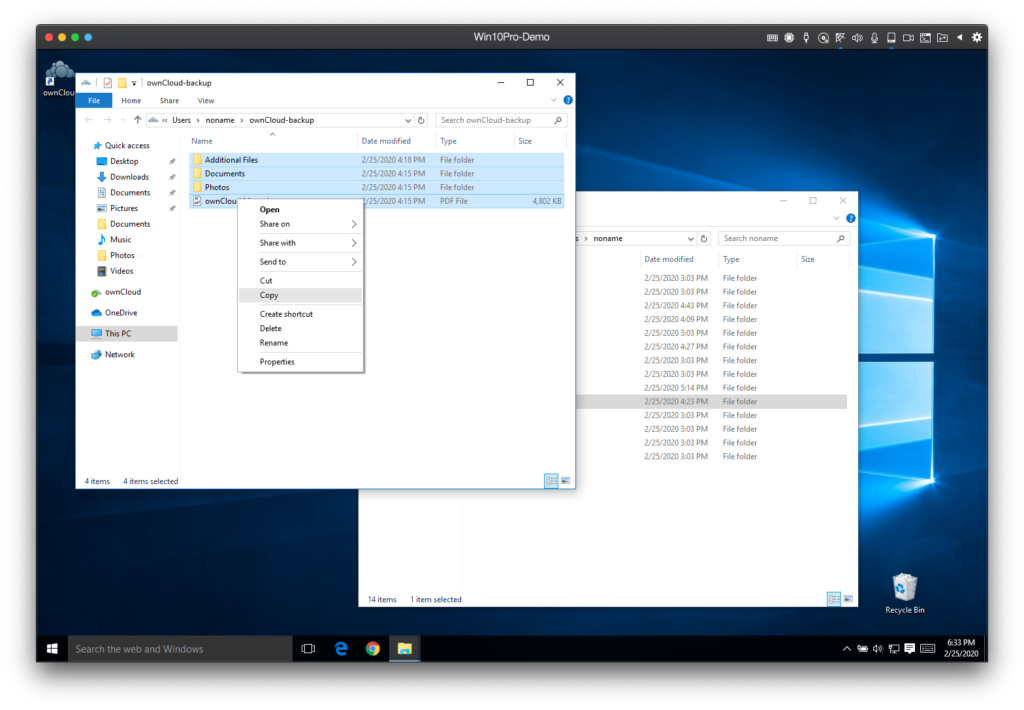
Task: Expand the Send to submenu
Action: coord(300,262)
